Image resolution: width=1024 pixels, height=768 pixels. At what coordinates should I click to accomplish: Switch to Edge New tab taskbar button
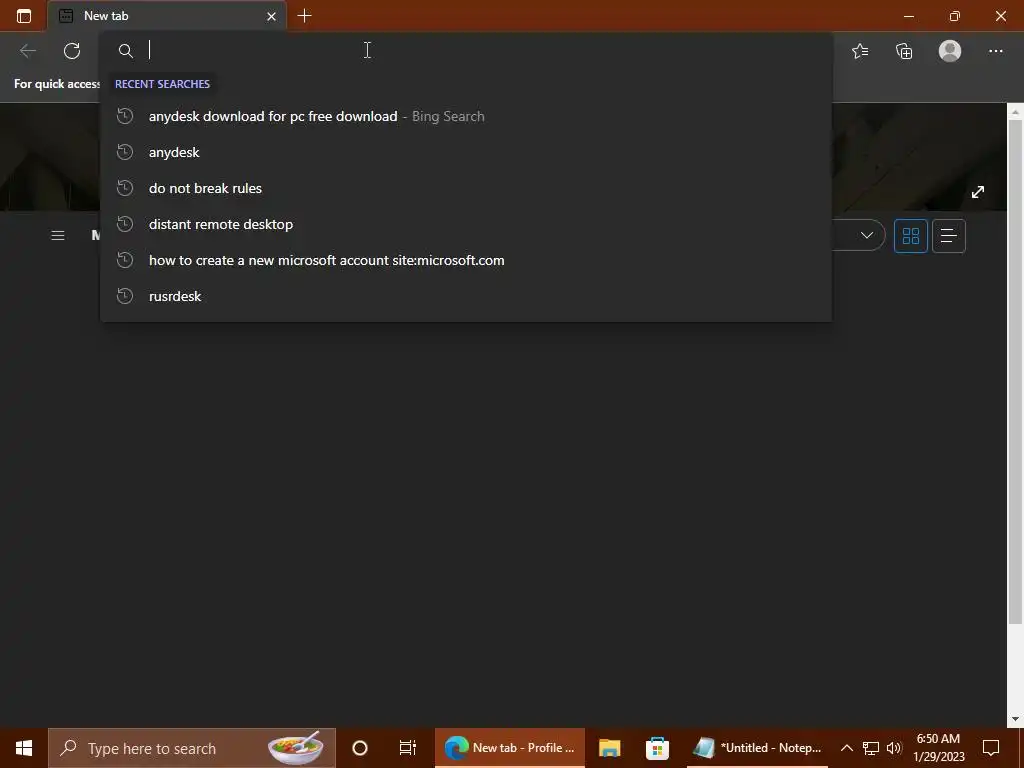coord(509,748)
